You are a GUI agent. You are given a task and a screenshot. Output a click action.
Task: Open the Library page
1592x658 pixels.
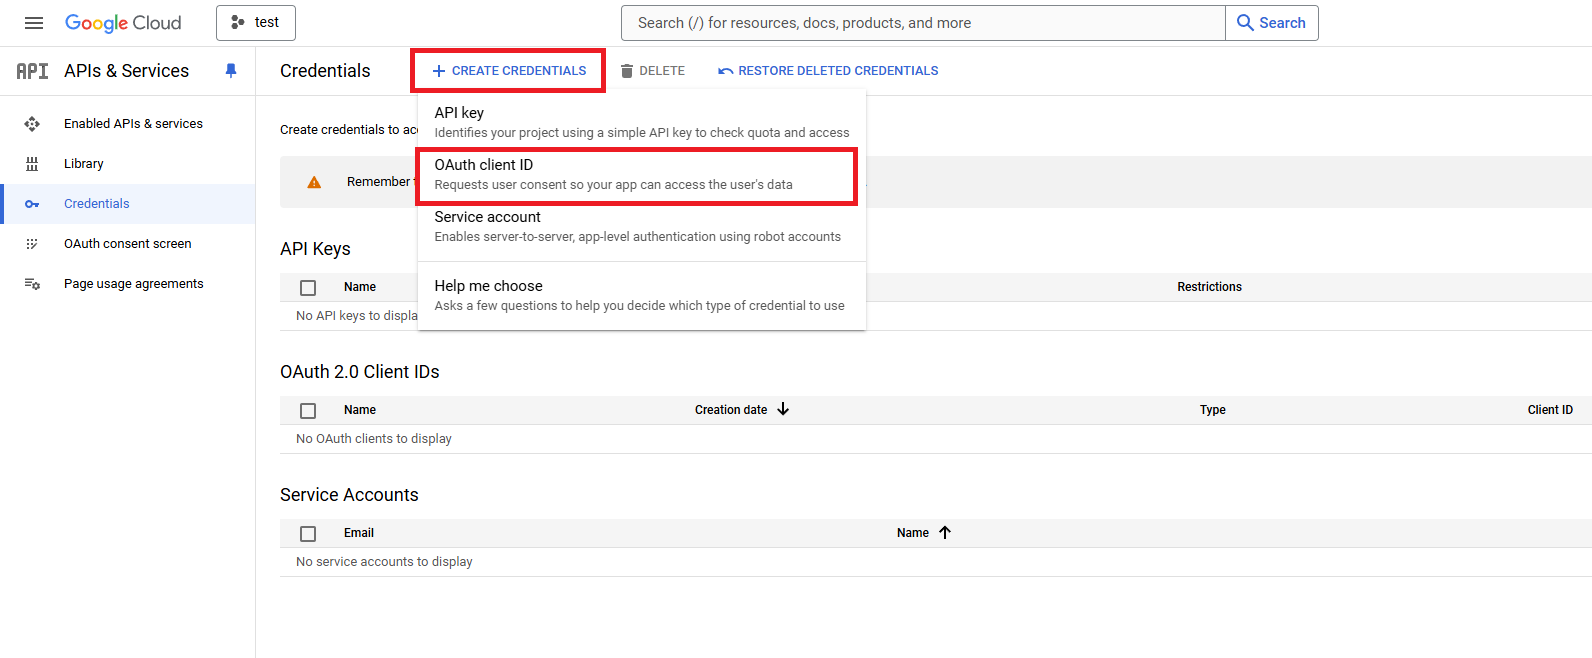(x=84, y=164)
